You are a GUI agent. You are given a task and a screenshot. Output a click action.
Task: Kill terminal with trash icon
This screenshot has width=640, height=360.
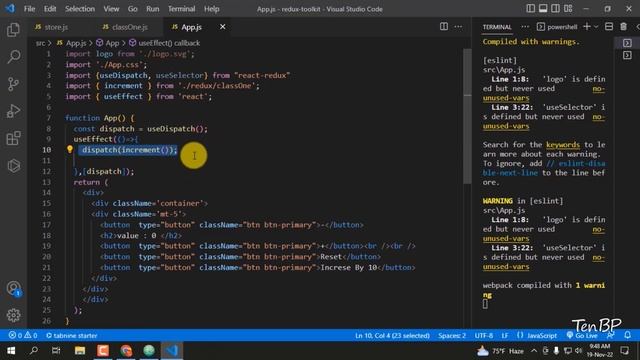coord(623,27)
